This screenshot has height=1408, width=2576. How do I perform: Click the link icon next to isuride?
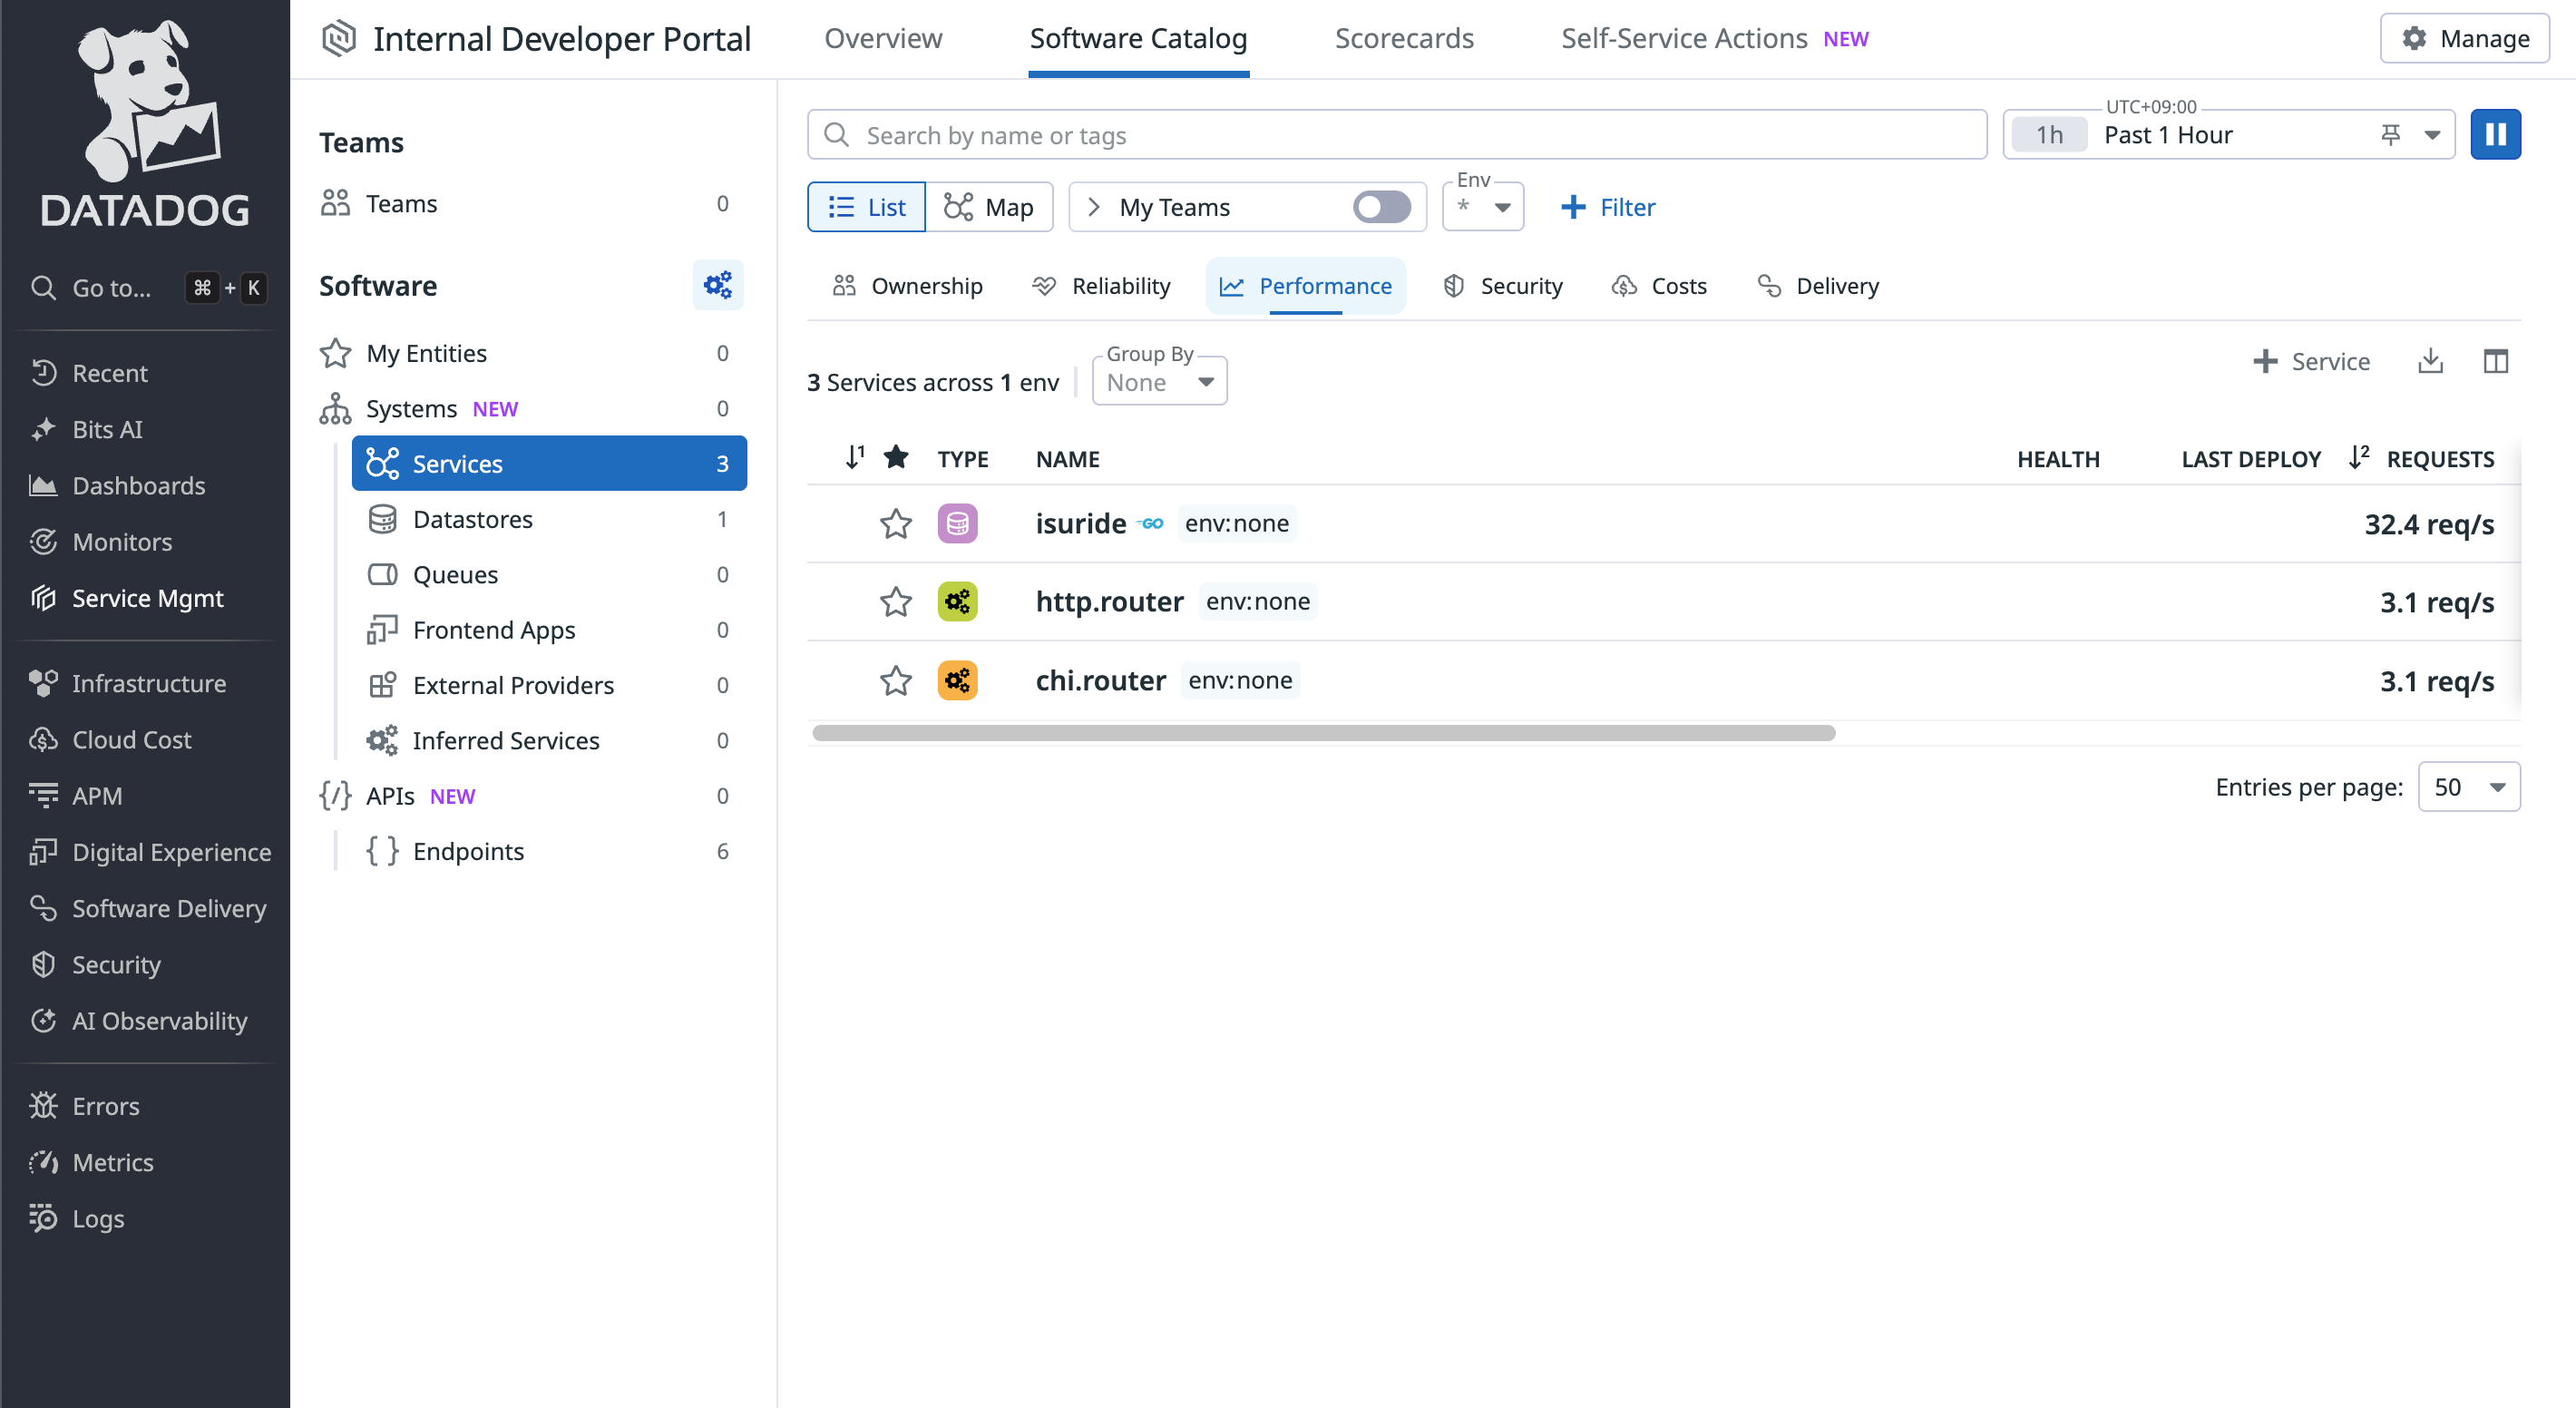click(x=1152, y=523)
